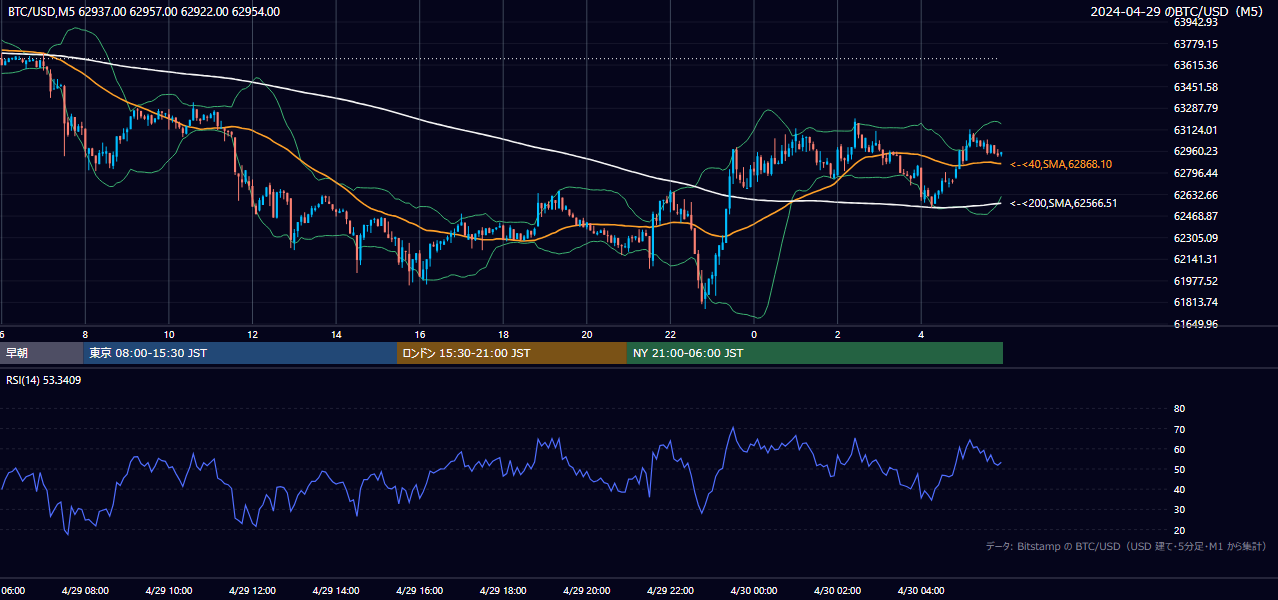Click the price axis value 62468.87
1278x600 pixels.
pos(1195,216)
